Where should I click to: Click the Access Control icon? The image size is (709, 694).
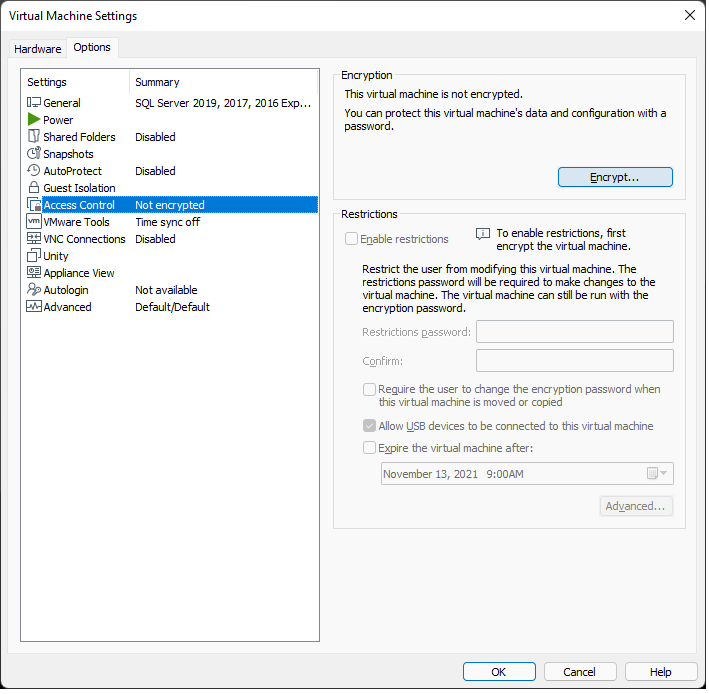point(34,205)
